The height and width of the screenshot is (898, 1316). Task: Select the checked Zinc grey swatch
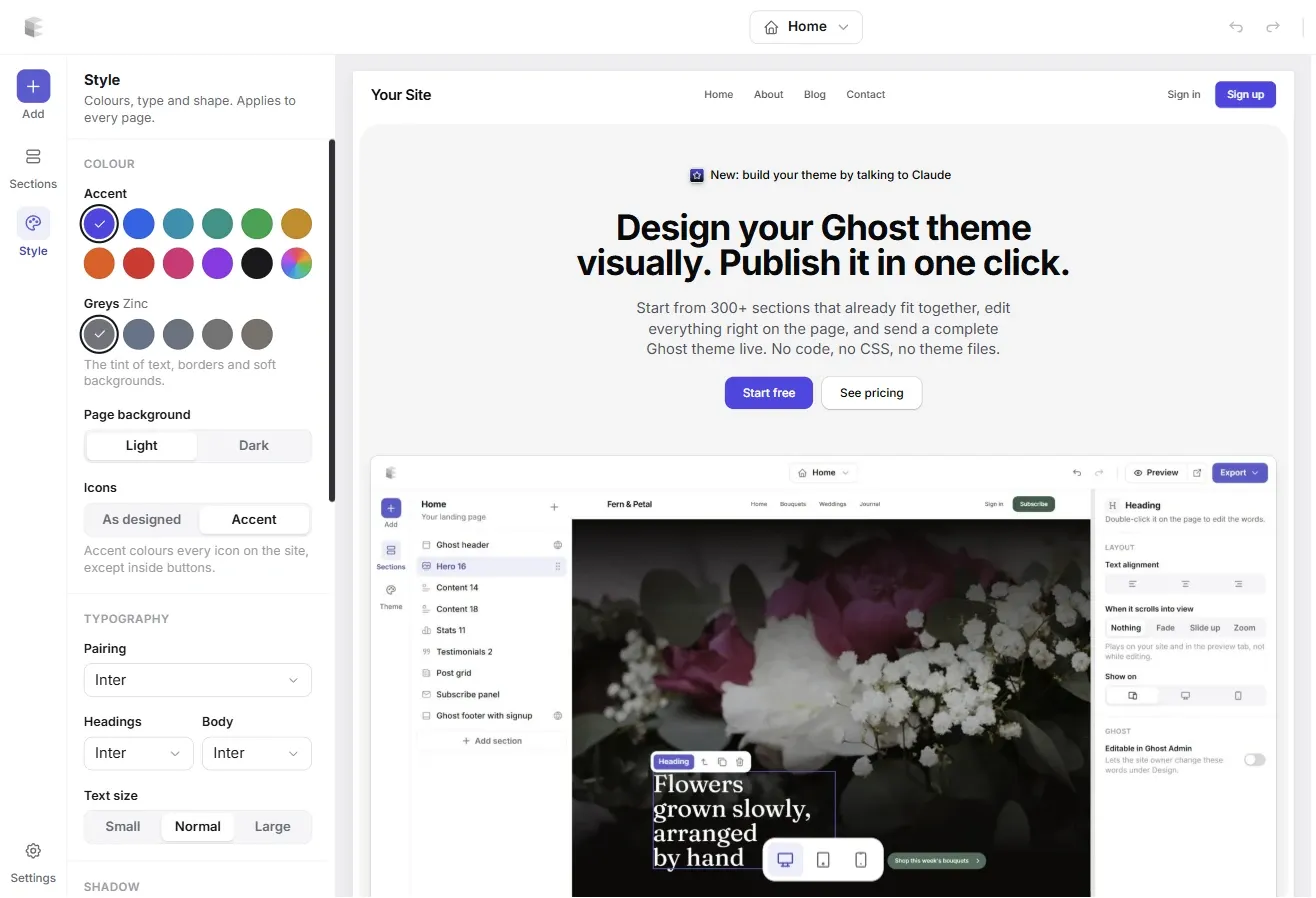pyautogui.click(x=99, y=334)
